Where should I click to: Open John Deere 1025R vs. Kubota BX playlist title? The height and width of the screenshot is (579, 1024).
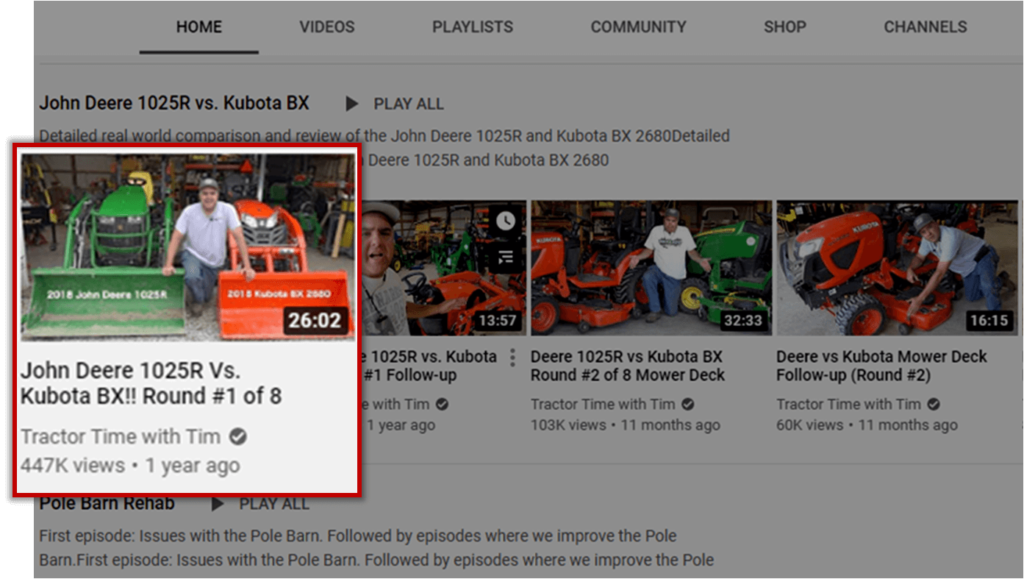point(174,103)
